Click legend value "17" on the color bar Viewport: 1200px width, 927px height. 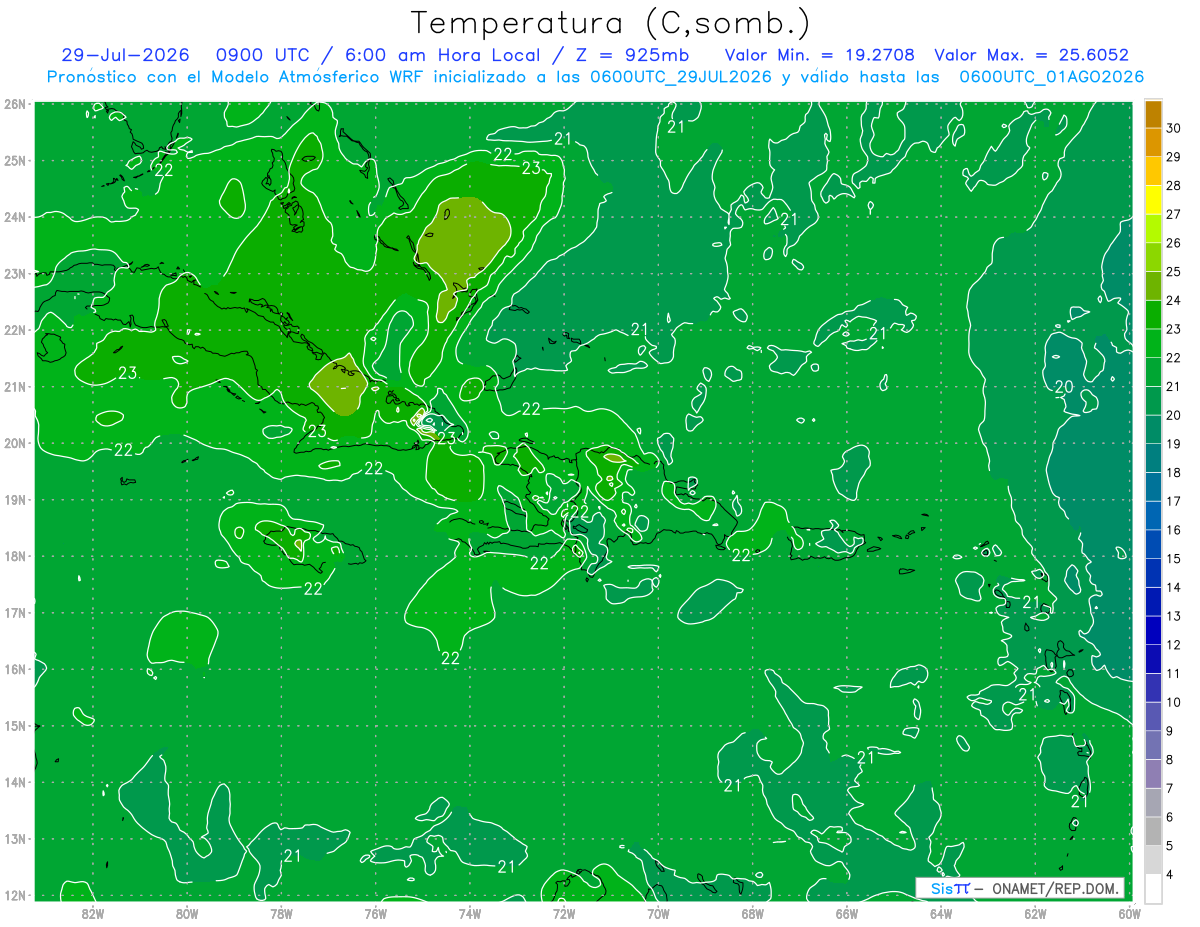pyautogui.click(x=1174, y=501)
